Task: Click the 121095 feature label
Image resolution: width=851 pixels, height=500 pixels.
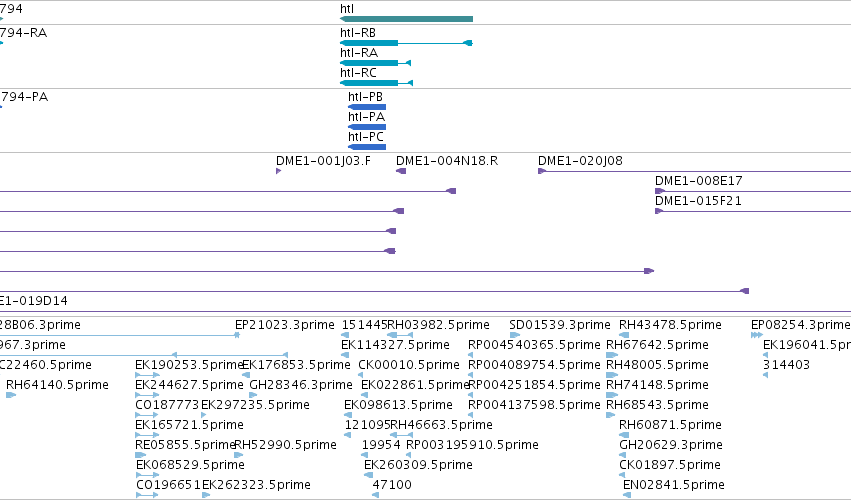Action: [x=367, y=425]
